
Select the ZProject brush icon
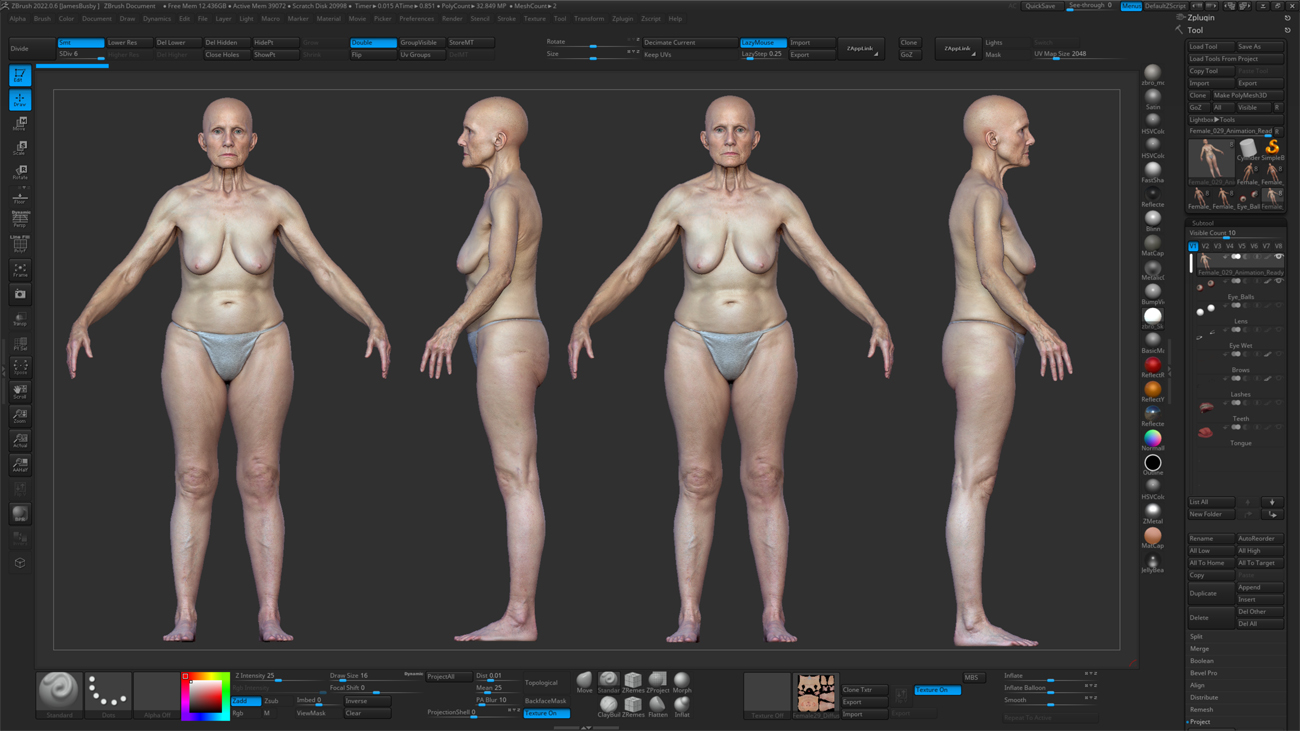coord(657,683)
